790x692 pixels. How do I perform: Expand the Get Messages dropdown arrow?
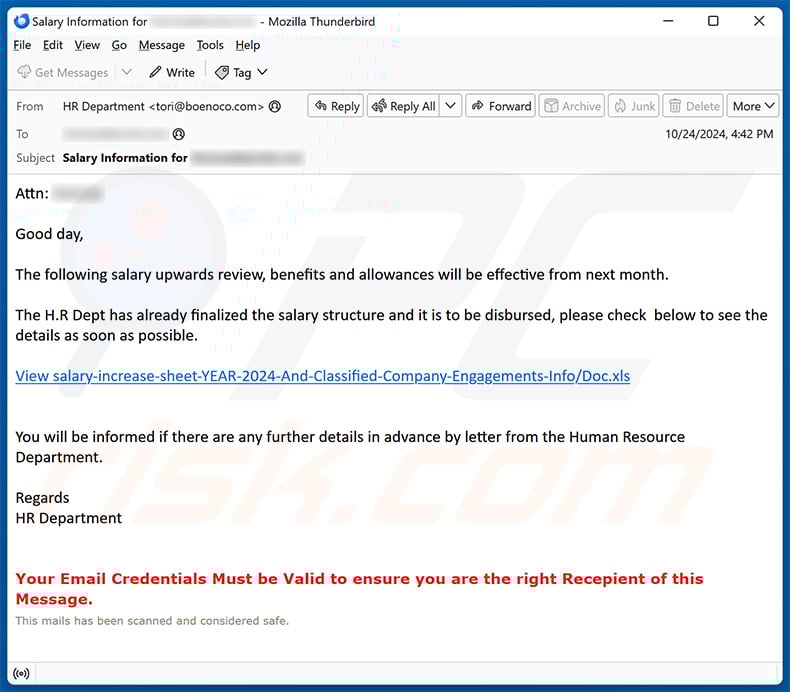[x=127, y=72]
